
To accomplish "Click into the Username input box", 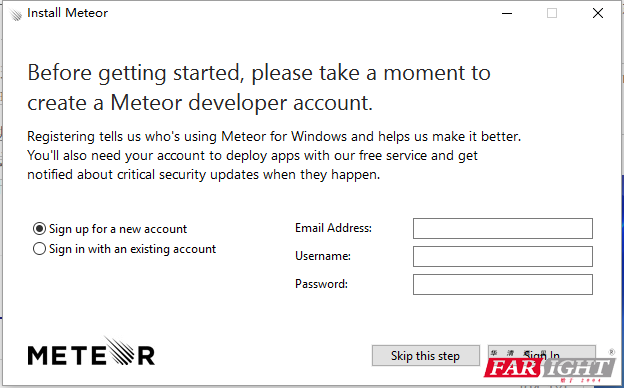I will pyautogui.click(x=503, y=256).
